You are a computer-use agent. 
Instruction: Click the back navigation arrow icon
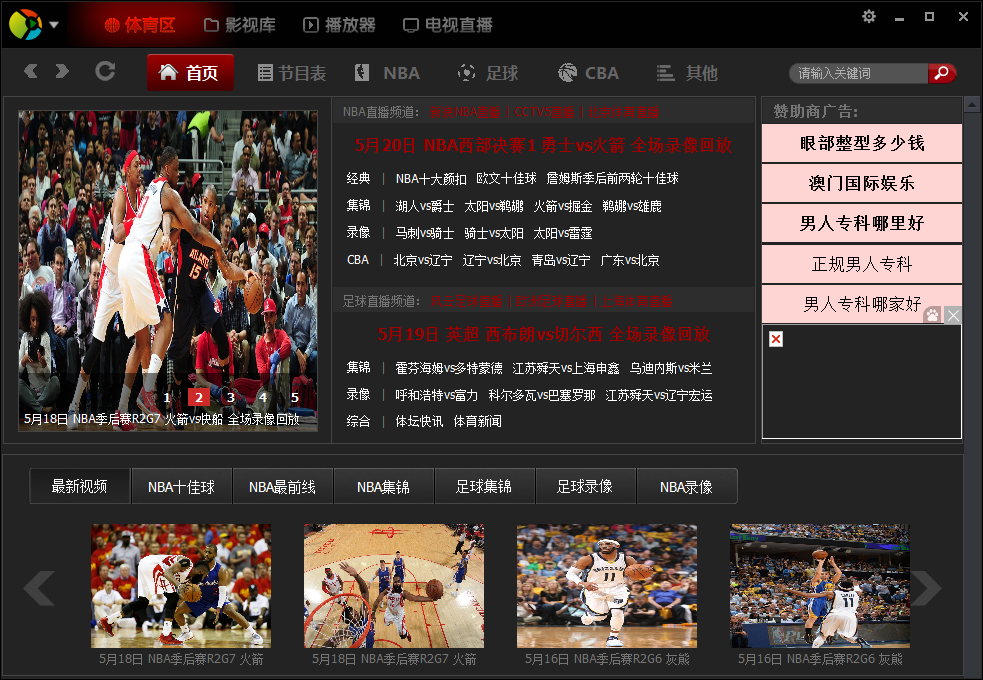31,71
